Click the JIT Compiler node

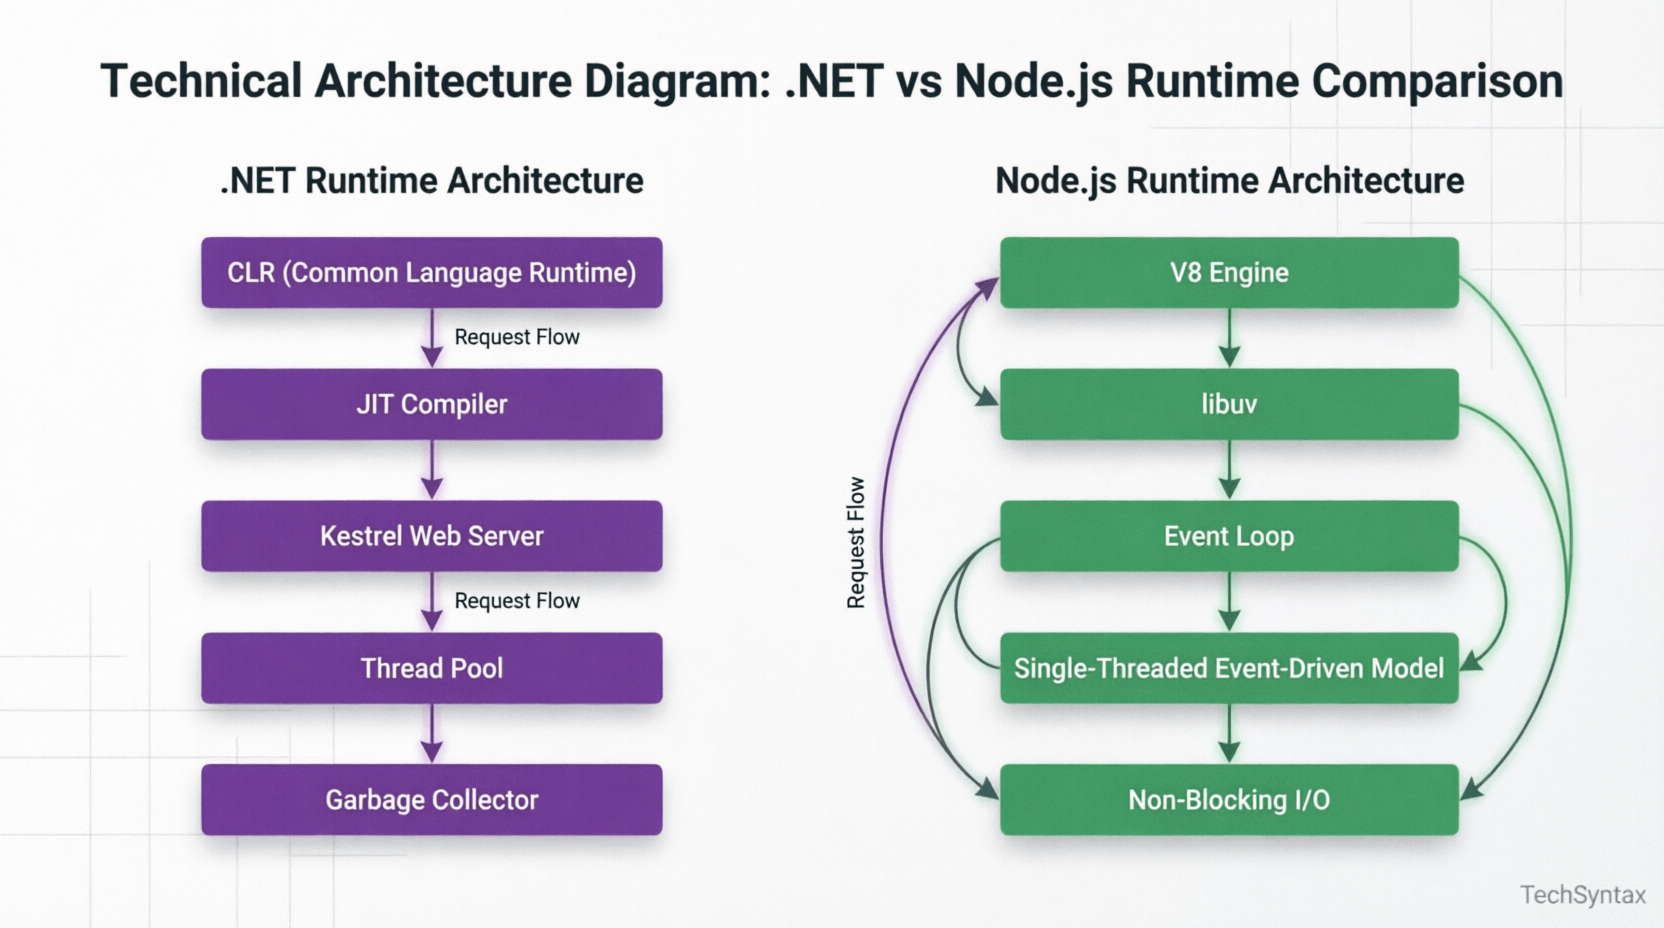point(432,404)
